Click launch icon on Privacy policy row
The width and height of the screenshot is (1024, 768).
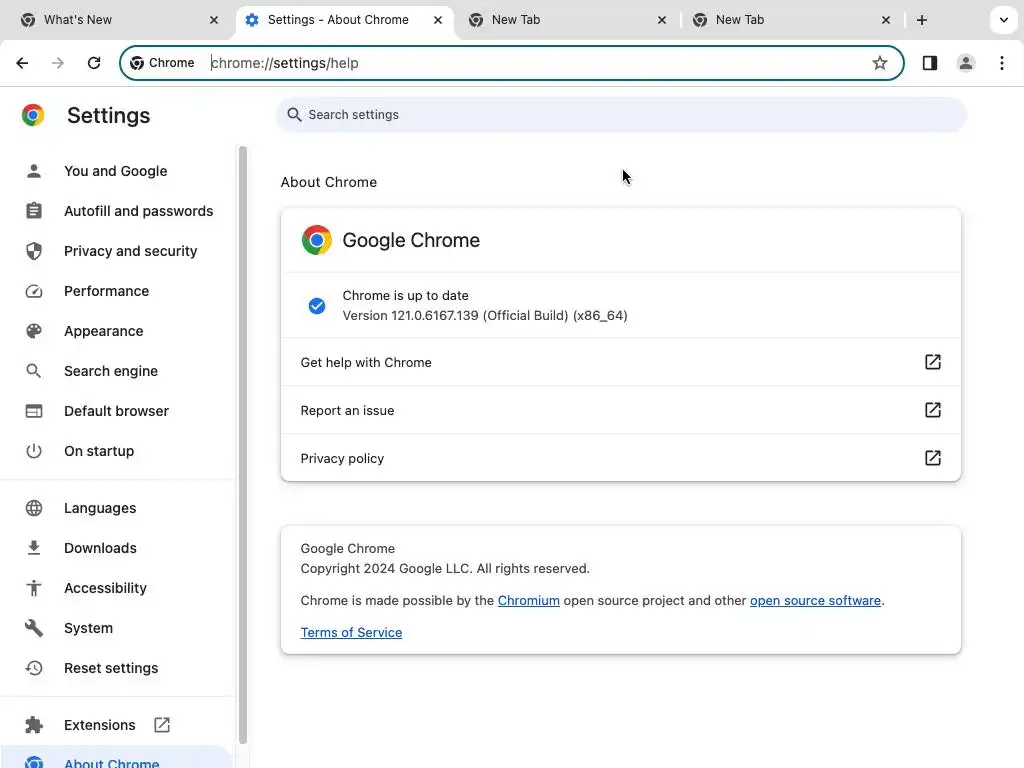click(x=933, y=458)
